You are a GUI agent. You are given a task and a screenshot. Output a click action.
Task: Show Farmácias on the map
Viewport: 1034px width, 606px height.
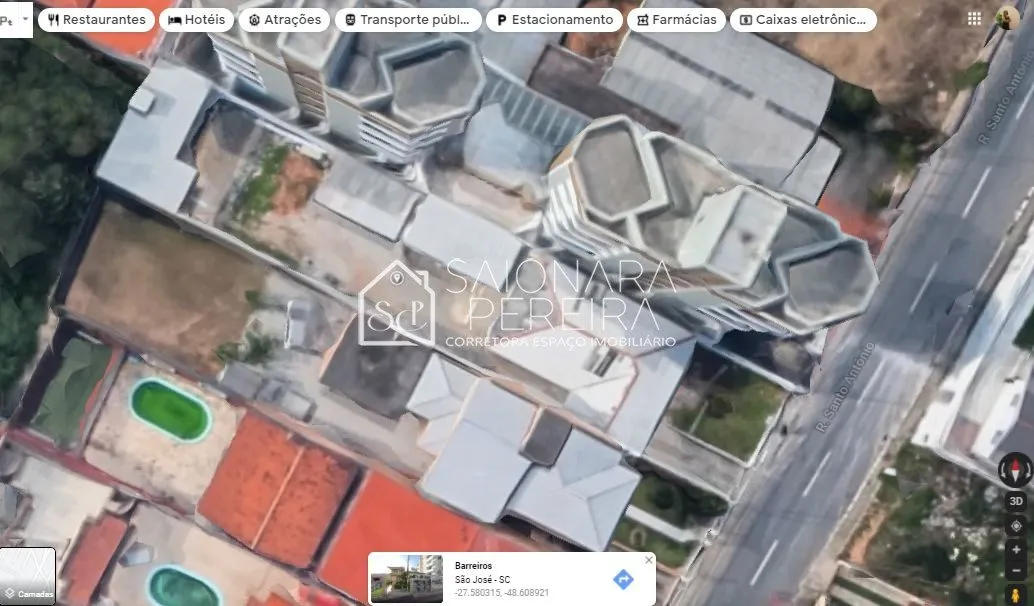(x=676, y=20)
